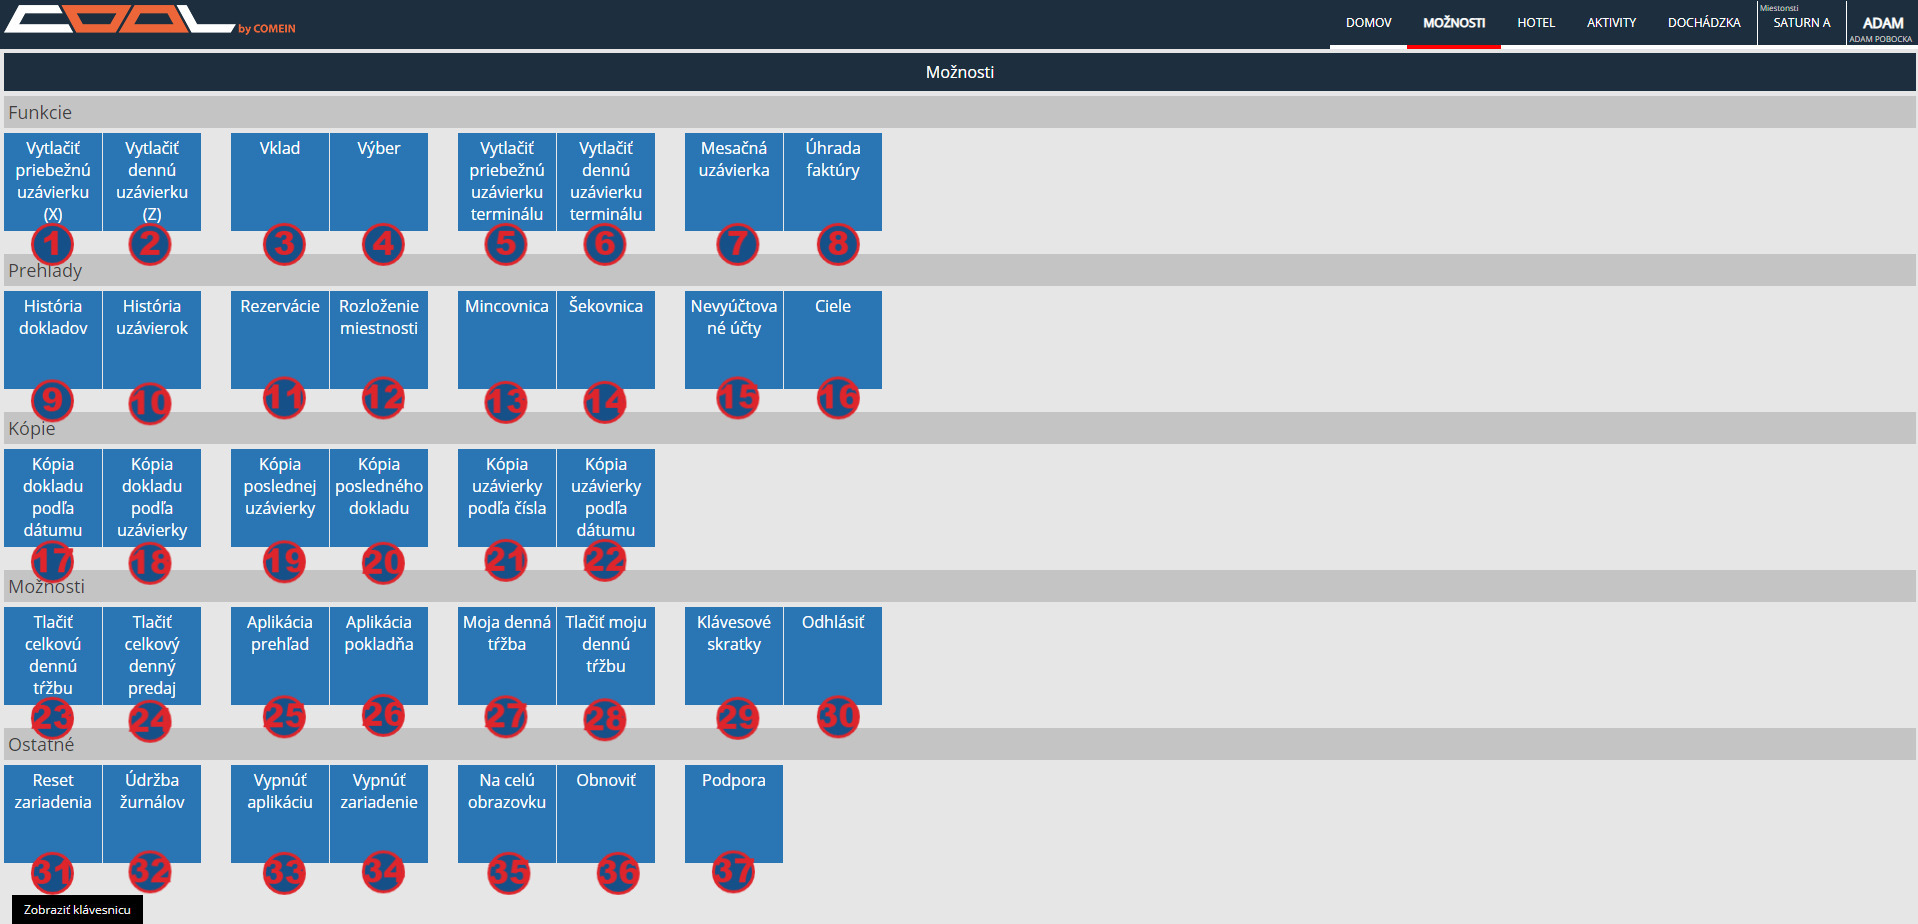Screen dimensions: 1918x924
Task: Open the Rezervácie tile
Action: 280,339
